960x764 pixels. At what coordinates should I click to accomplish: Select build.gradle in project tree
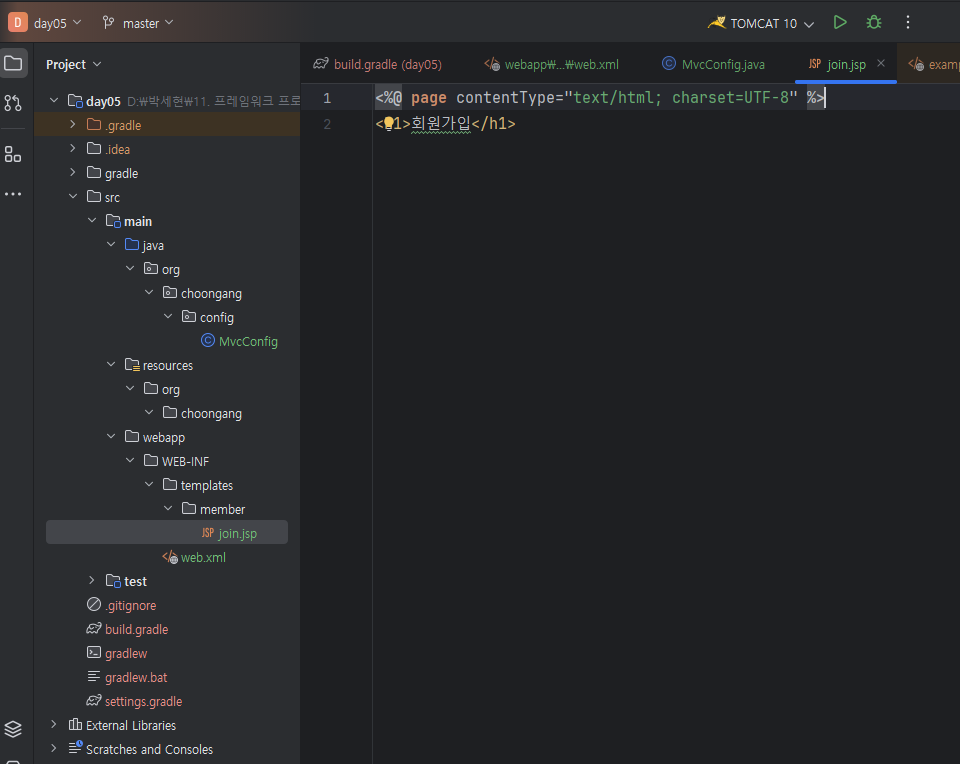[137, 629]
